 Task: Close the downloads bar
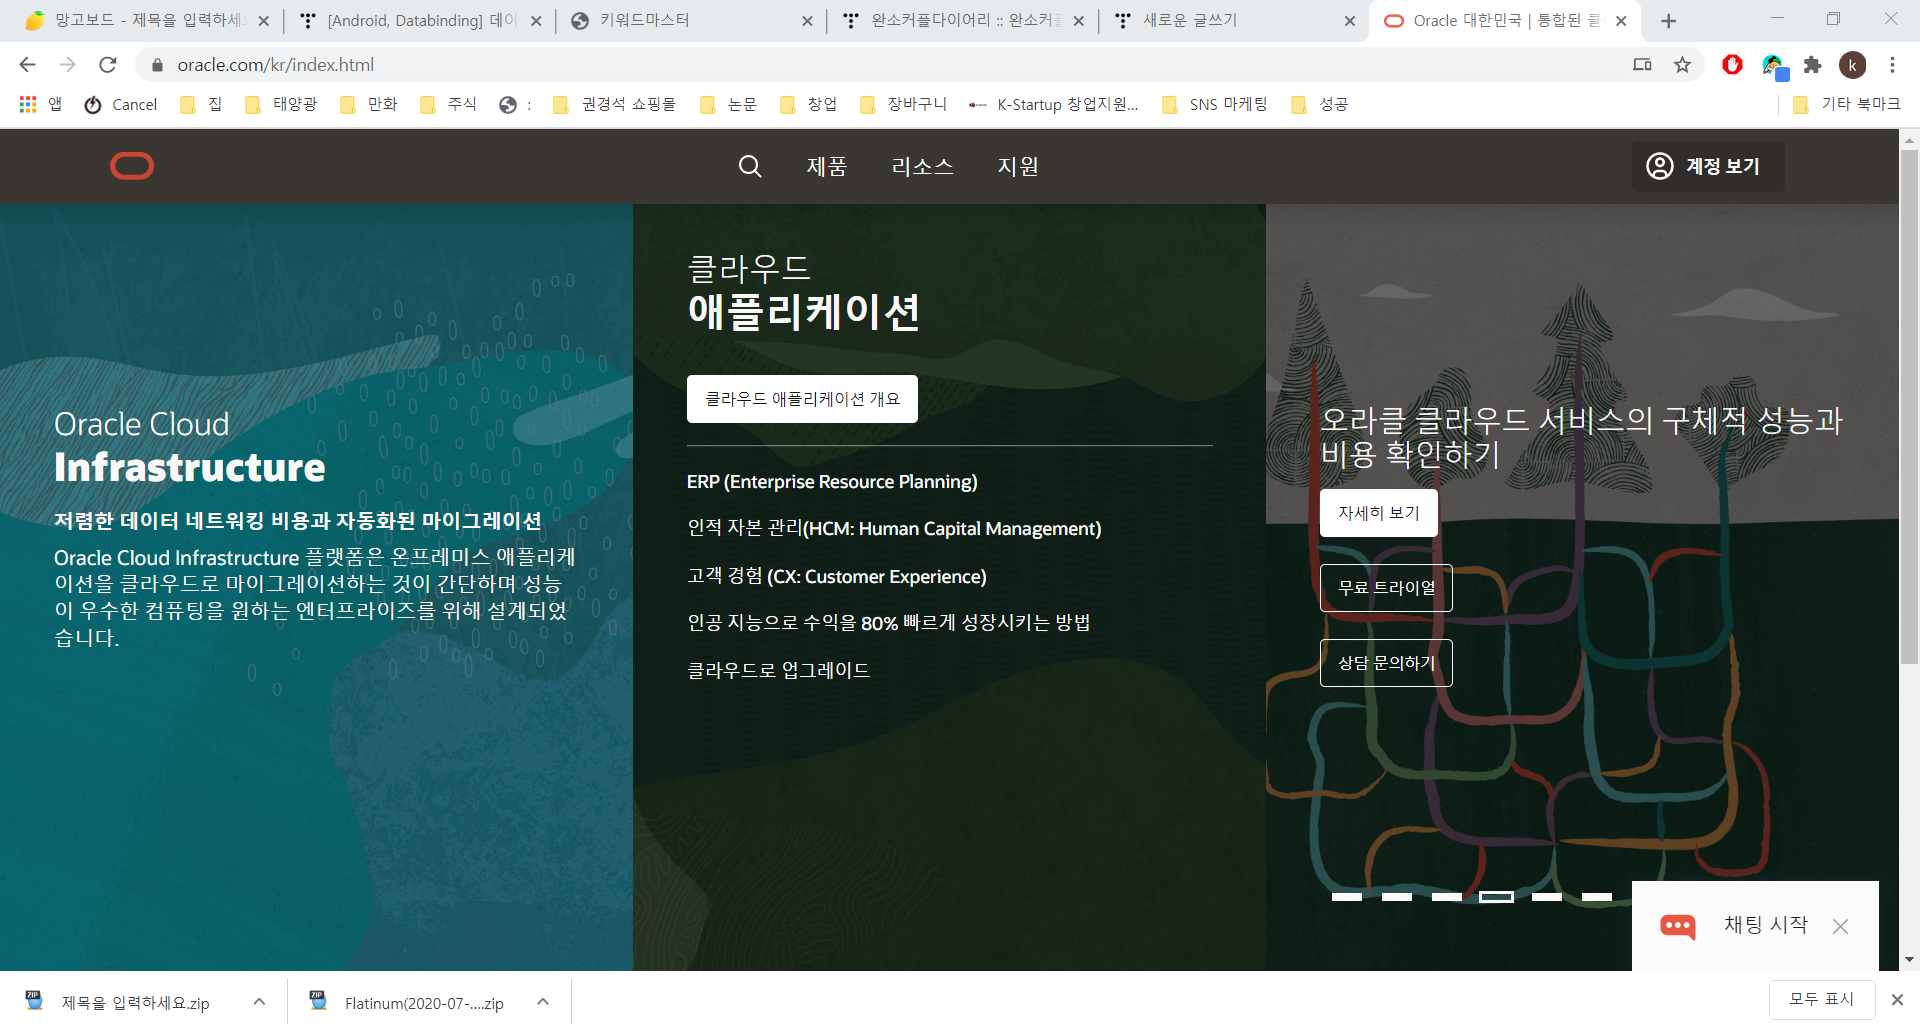point(1897,999)
